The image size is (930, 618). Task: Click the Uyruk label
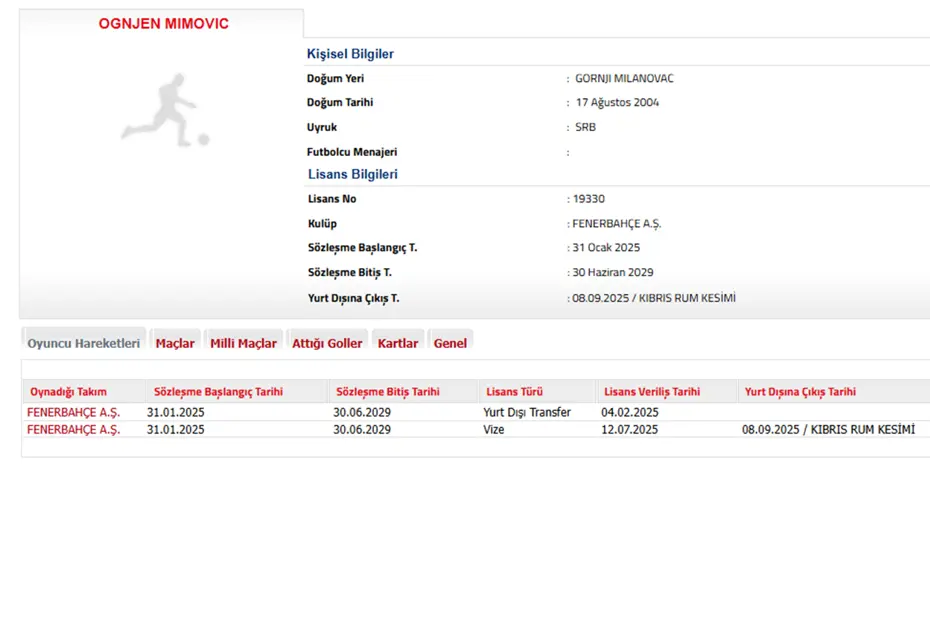(x=321, y=127)
